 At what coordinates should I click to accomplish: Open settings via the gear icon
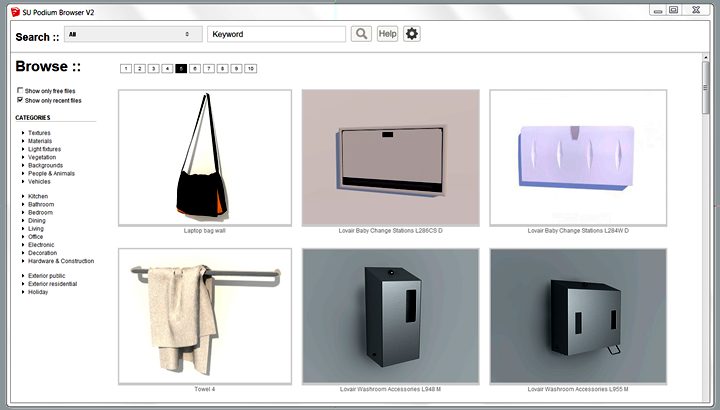tap(412, 34)
